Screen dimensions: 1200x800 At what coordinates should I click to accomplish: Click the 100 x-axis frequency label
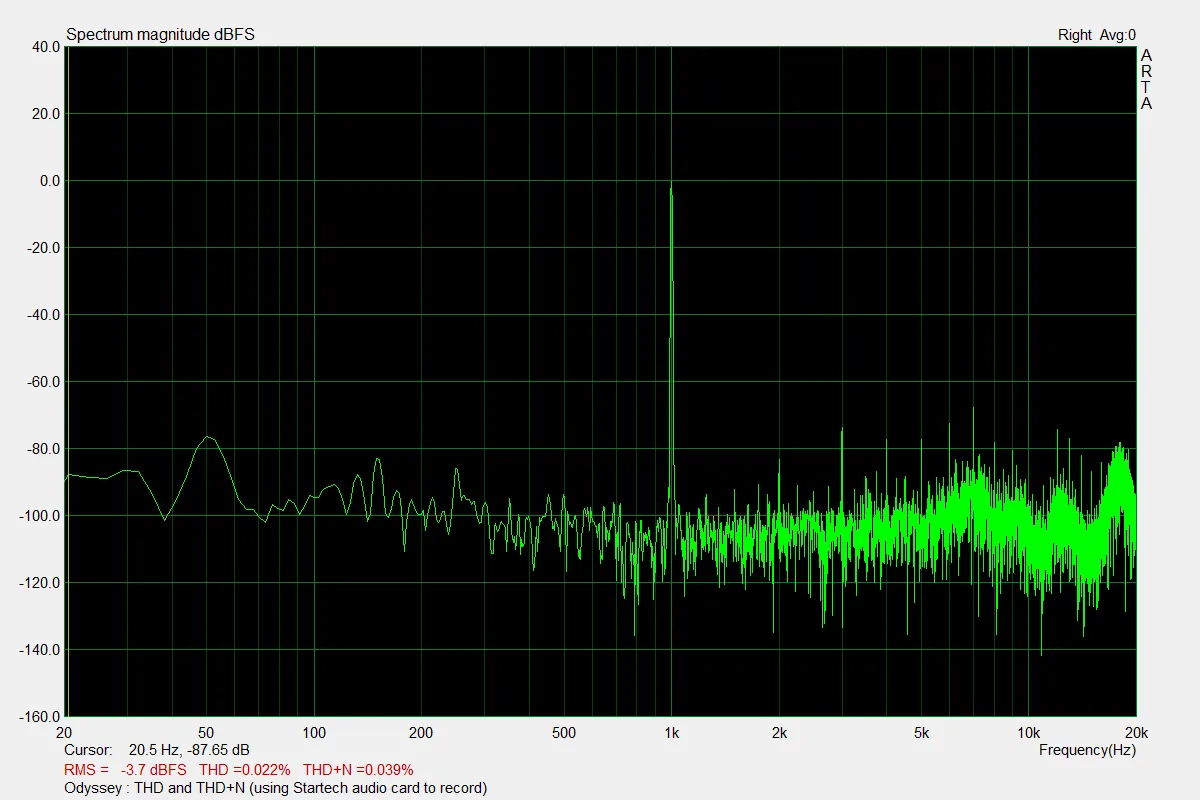click(x=314, y=733)
